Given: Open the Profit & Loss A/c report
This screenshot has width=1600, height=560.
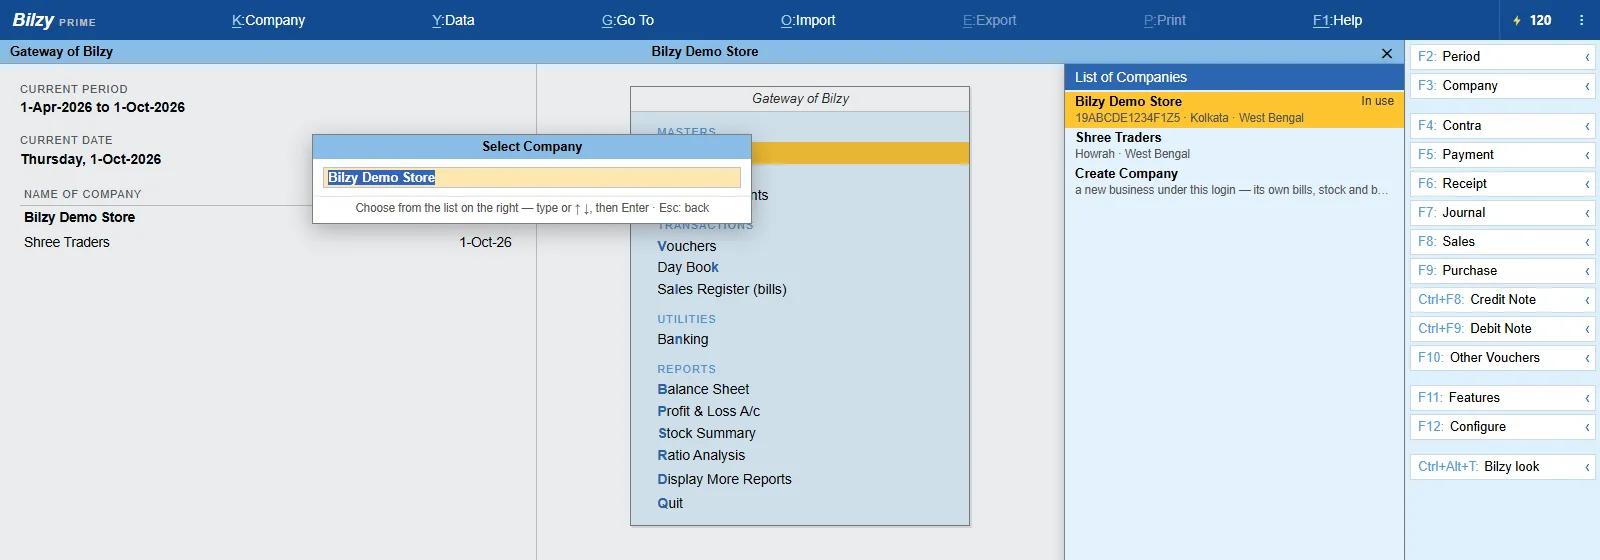Looking at the screenshot, I should [709, 411].
